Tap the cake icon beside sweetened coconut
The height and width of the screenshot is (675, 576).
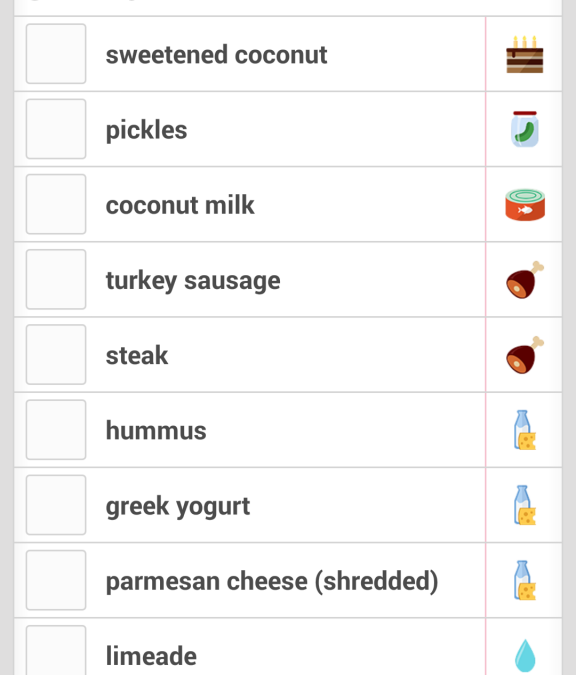(x=524, y=54)
